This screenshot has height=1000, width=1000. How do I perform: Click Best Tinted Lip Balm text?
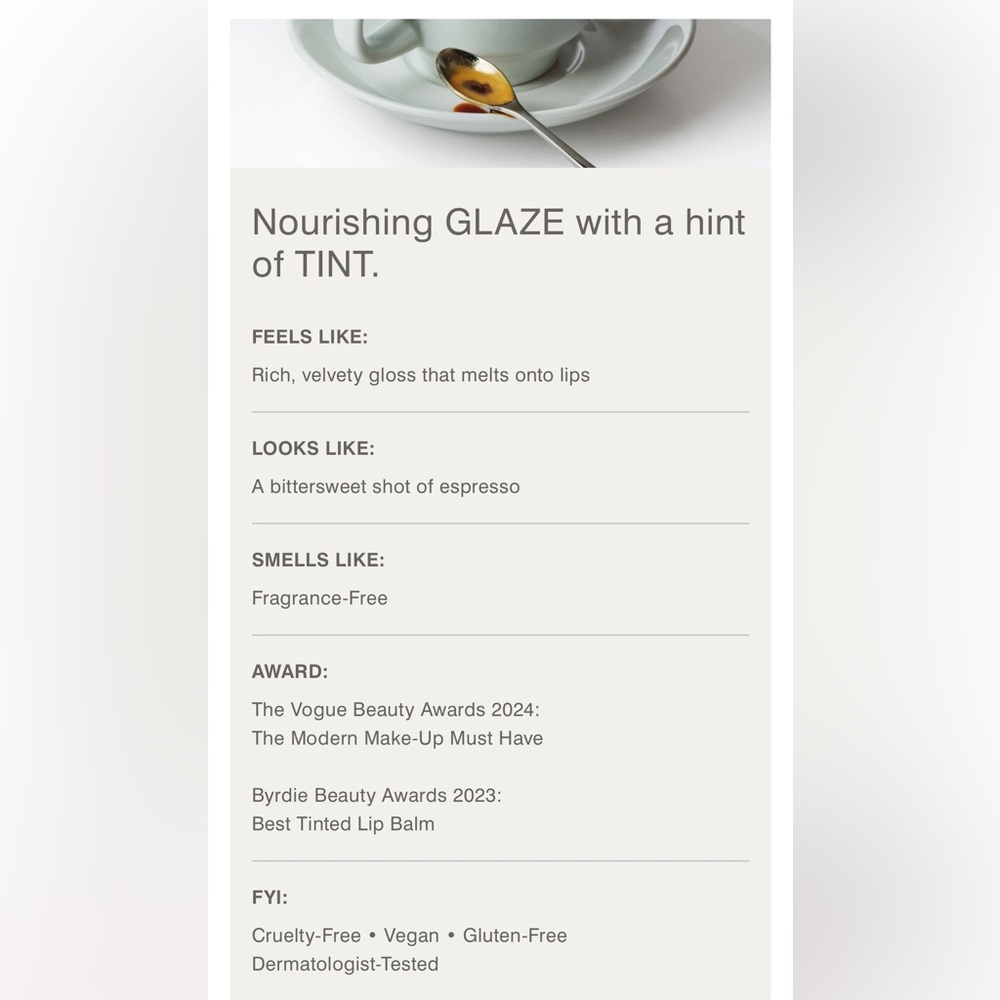[343, 824]
